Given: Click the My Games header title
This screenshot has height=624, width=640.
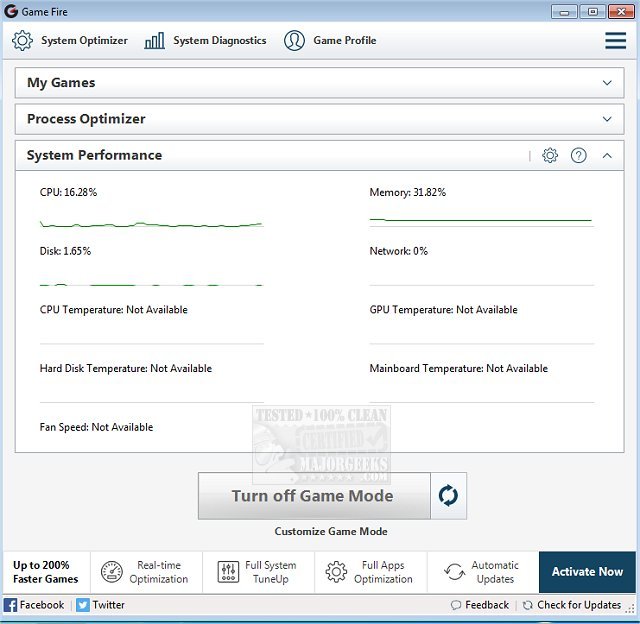Looking at the screenshot, I should click(61, 83).
